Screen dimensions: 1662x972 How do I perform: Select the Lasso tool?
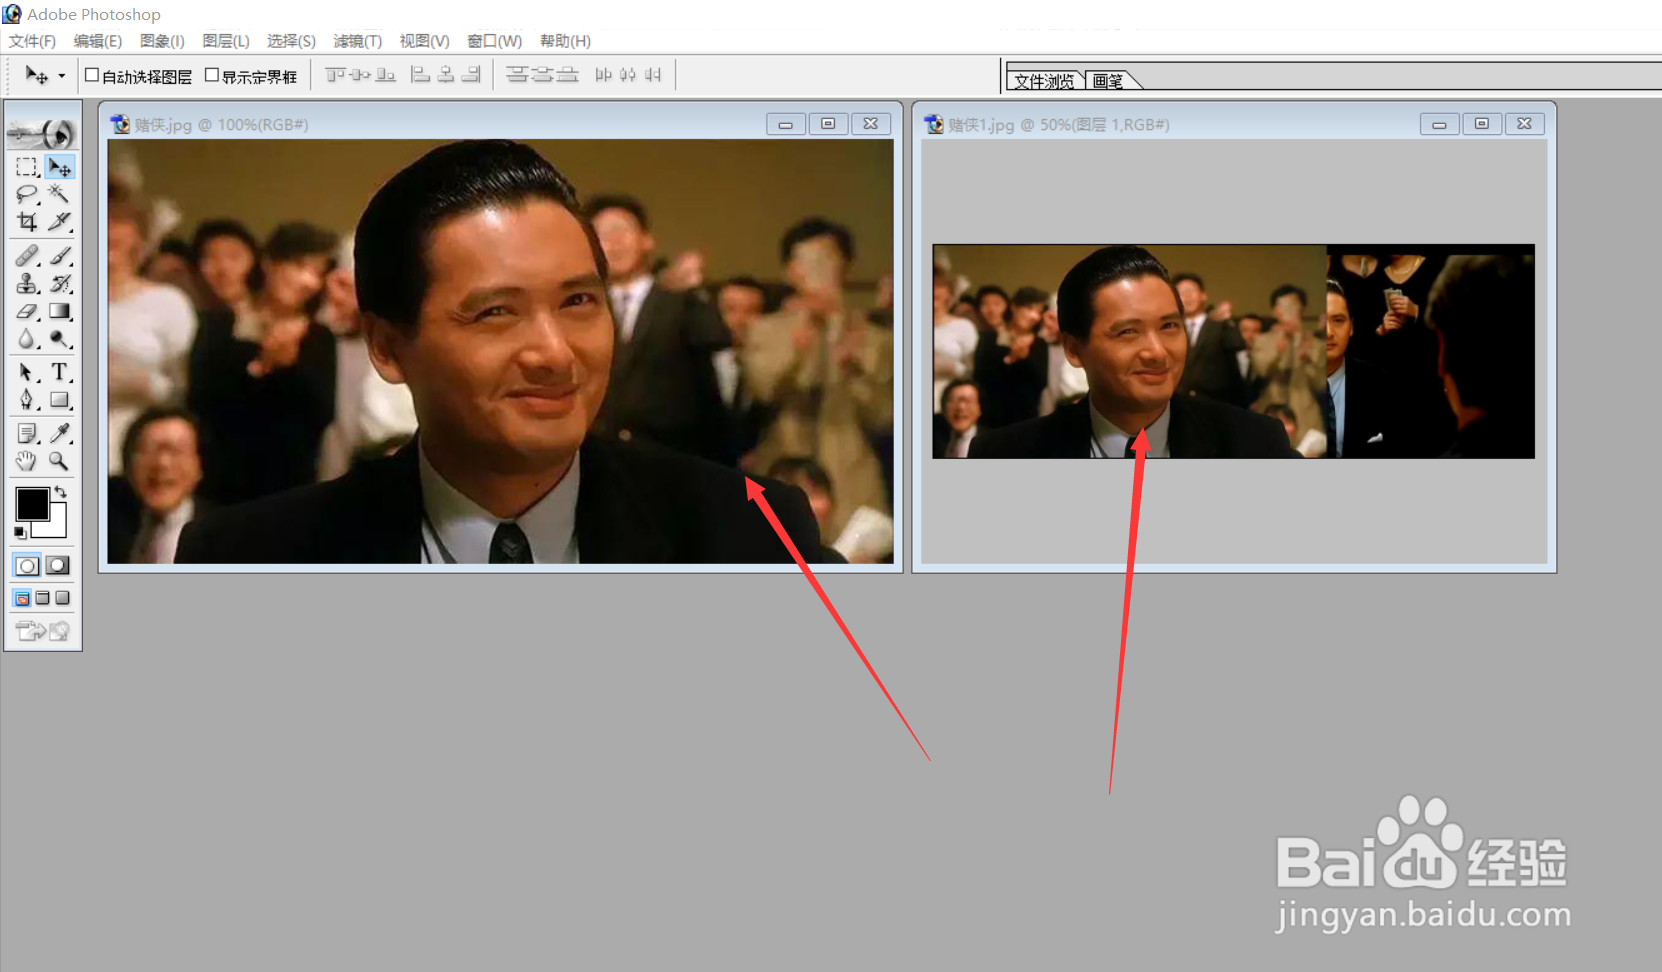[27, 194]
